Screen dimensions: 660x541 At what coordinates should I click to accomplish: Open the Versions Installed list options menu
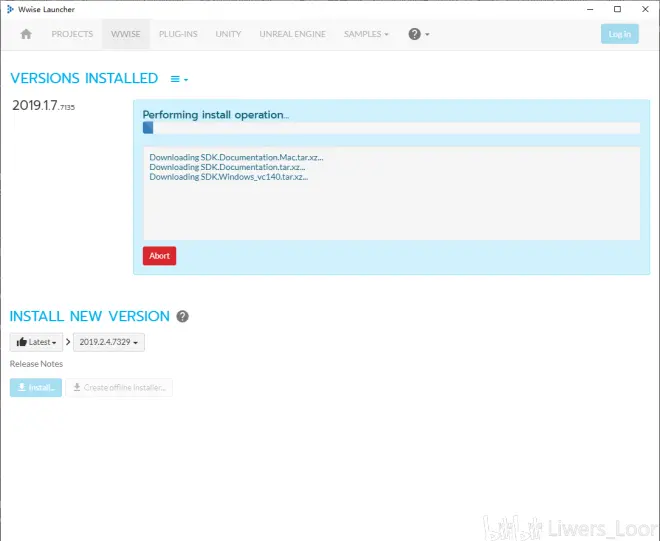click(x=179, y=79)
